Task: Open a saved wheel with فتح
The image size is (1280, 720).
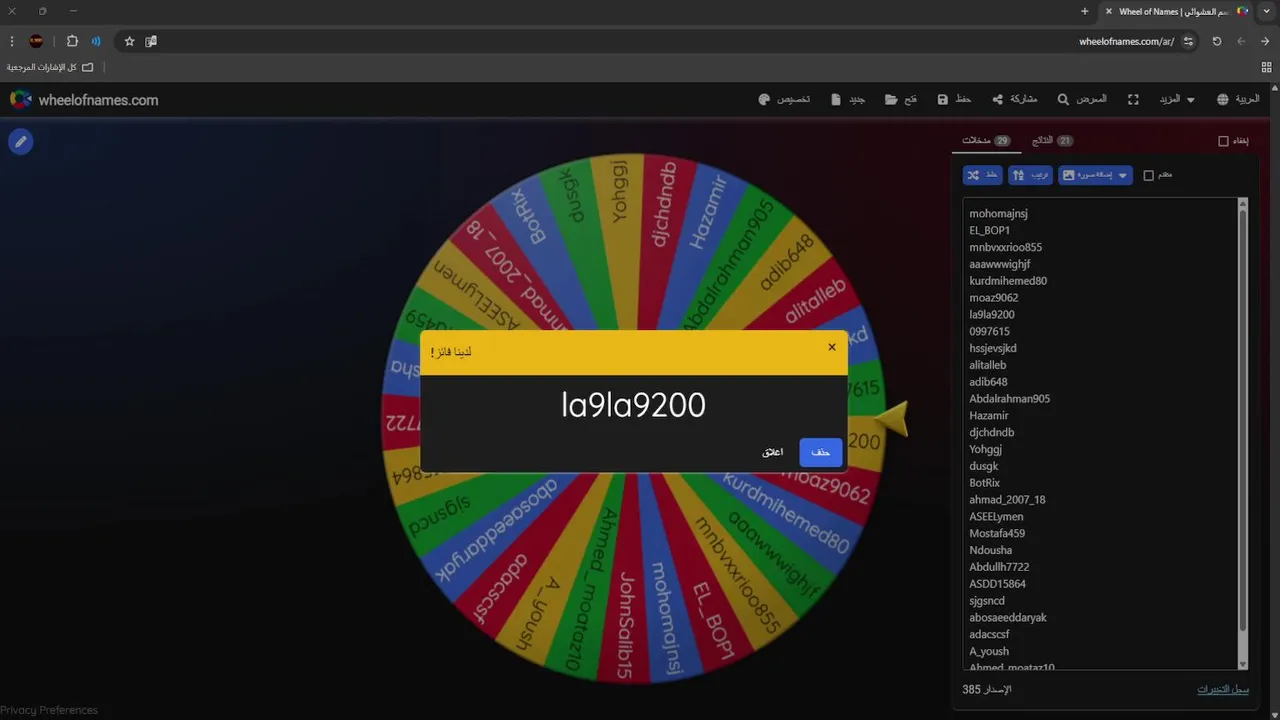Action: 900,100
